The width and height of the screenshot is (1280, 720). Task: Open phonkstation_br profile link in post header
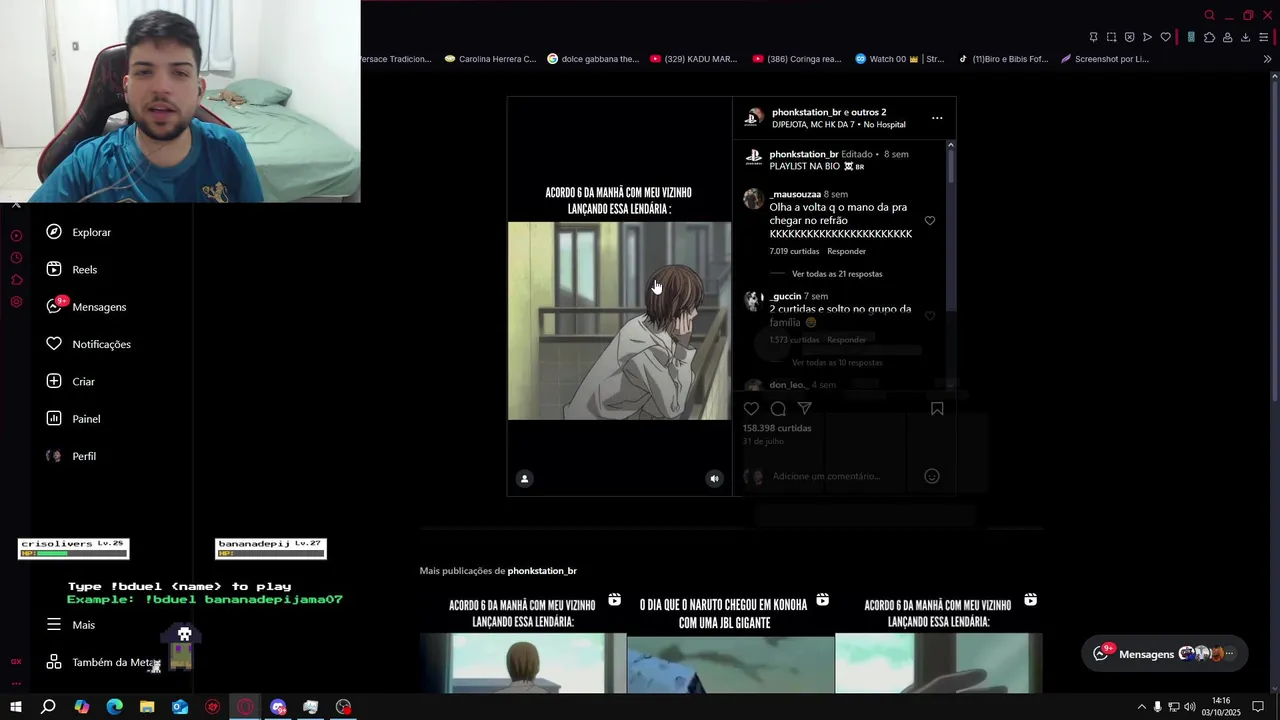(806, 112)
